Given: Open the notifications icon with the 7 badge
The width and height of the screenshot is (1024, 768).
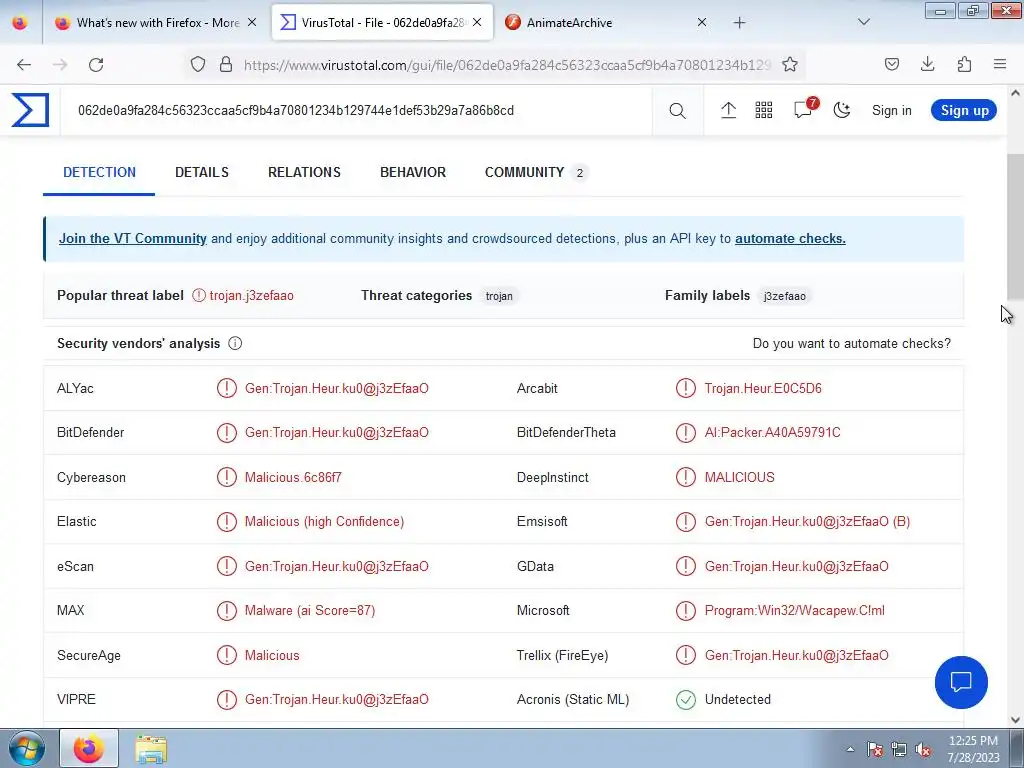Looking at the screenshot, I should click(x=804, y=108).
